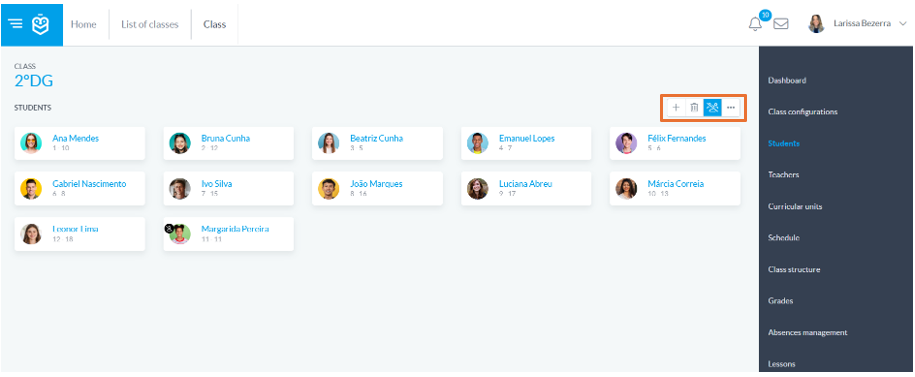Click the owl logo icon
Viewport: 915px width, 377px height.
[x=40, y=24]
